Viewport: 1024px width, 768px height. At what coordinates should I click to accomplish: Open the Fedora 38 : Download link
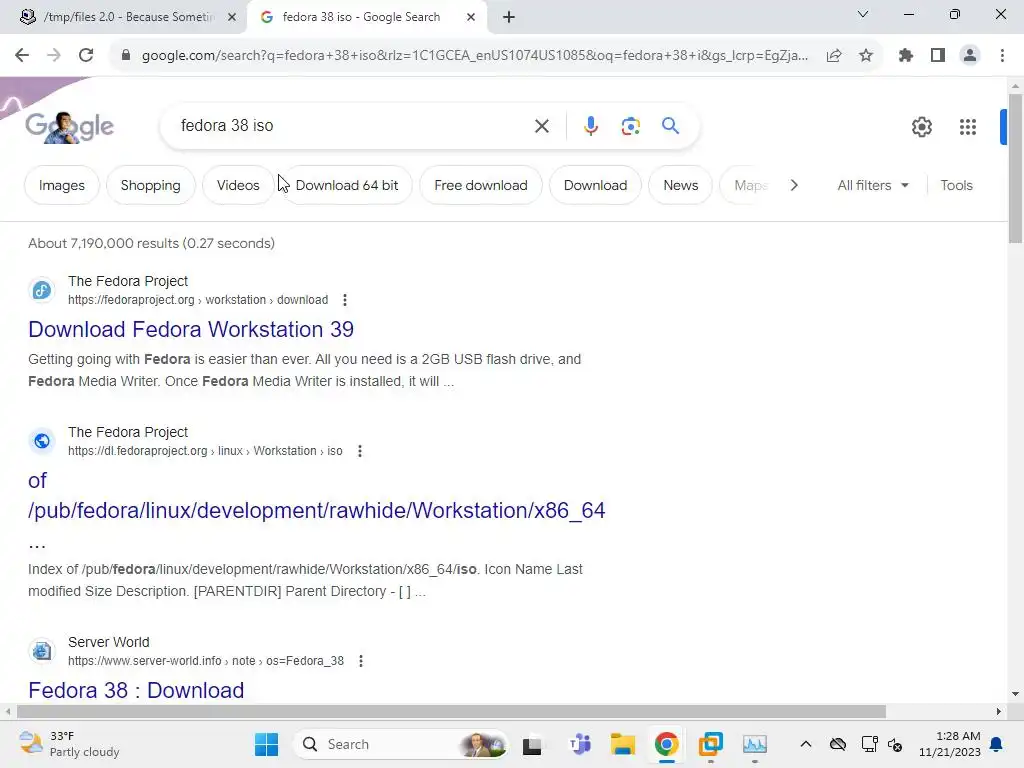click(x=136, y=690)
